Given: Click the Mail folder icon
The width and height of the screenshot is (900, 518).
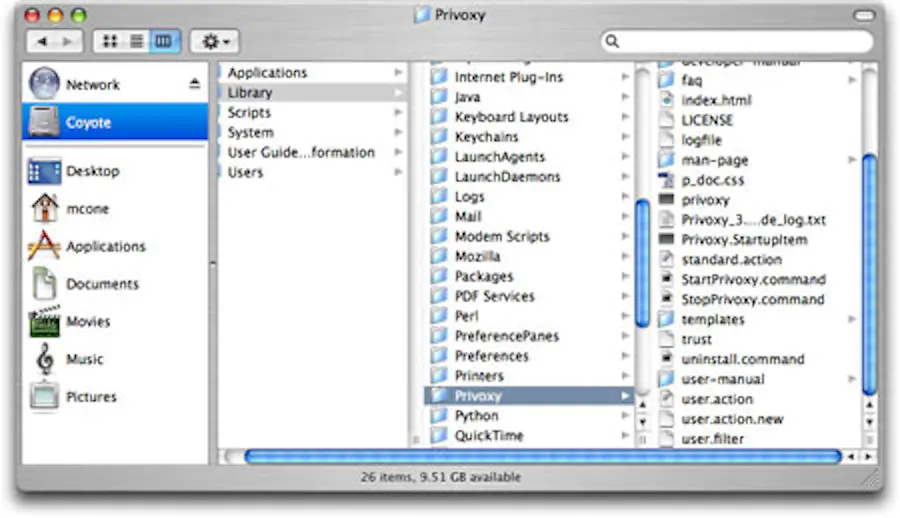Looking at the screenshot, I should coord(439,217).
